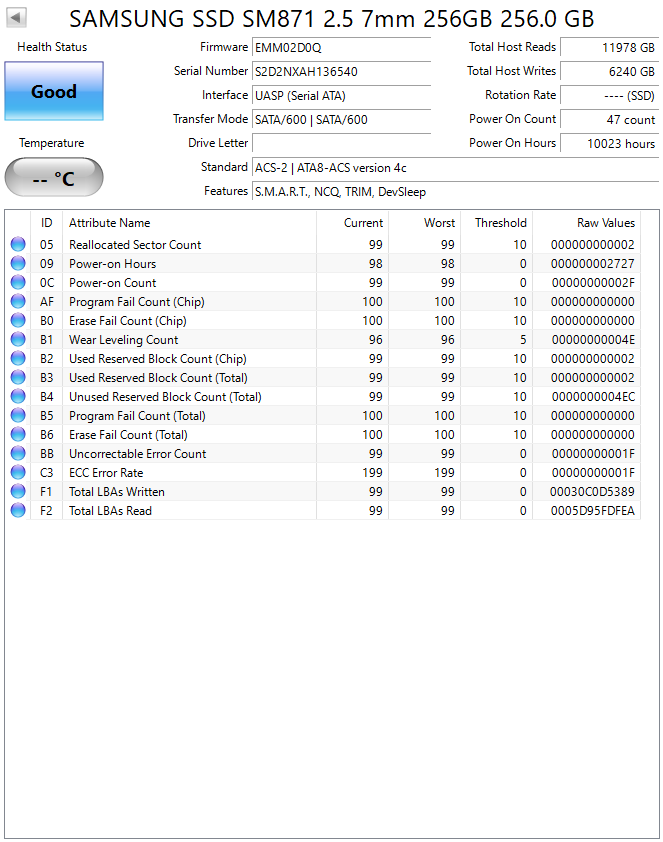Image resolution: width=663 pixels, height=842 pixels.
Task: Click Total Host Reads value 11978 GB
Action: click(x=609, y=47)
